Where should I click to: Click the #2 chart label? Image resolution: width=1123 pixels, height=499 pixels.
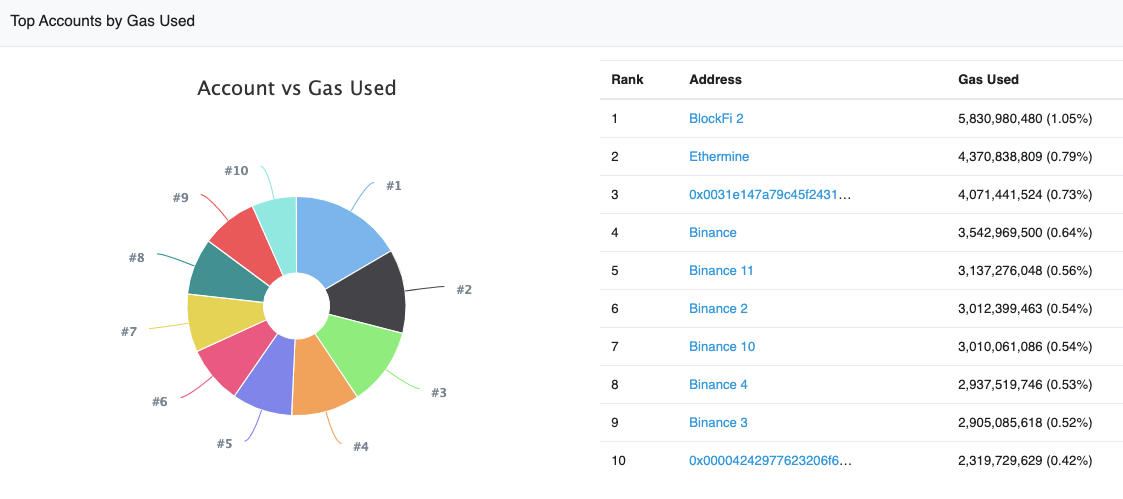coord(464,290)
